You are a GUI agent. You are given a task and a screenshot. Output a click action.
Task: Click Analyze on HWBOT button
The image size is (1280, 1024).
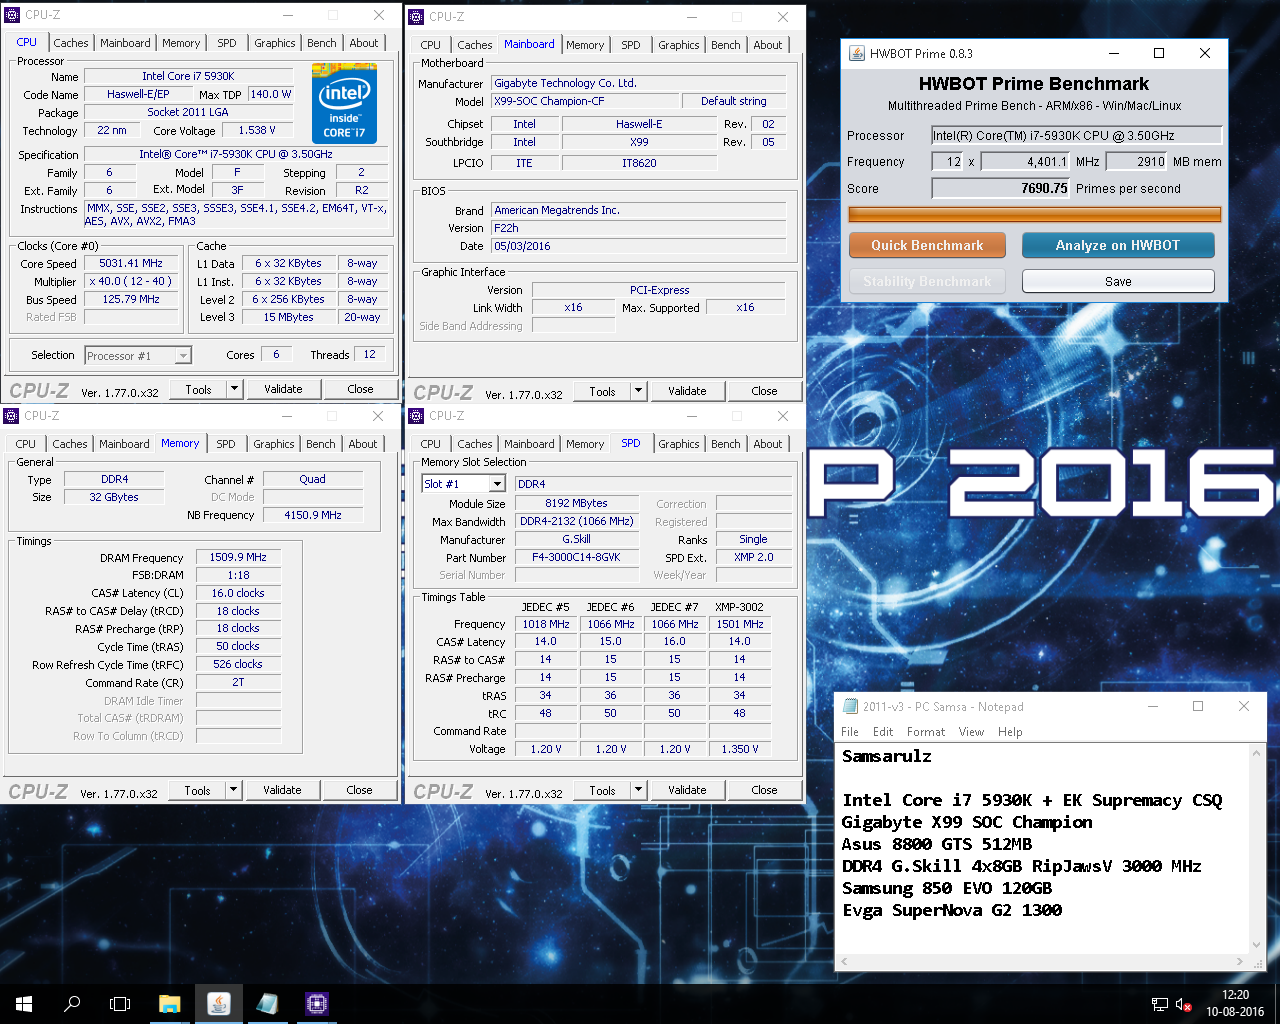point(1118,245)
